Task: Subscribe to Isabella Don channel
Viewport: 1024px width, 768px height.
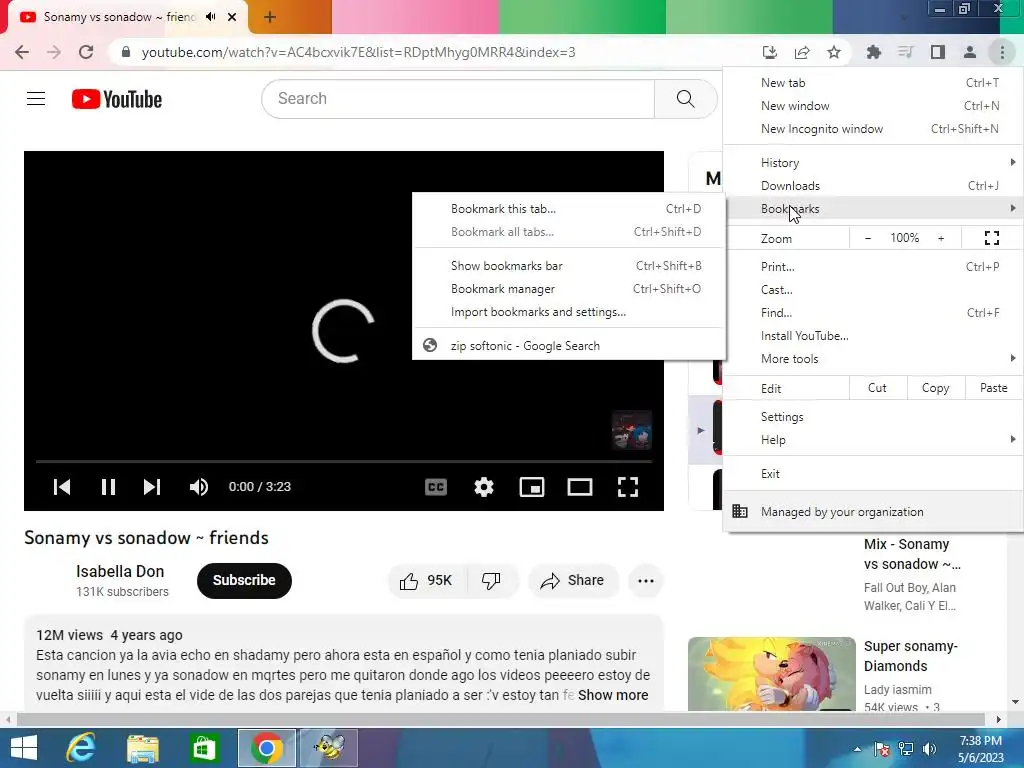Action: [x=244, y=581]
